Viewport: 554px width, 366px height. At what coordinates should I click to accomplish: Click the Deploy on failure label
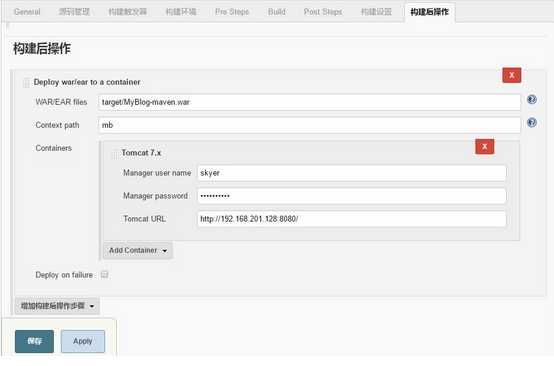[64, 275]
